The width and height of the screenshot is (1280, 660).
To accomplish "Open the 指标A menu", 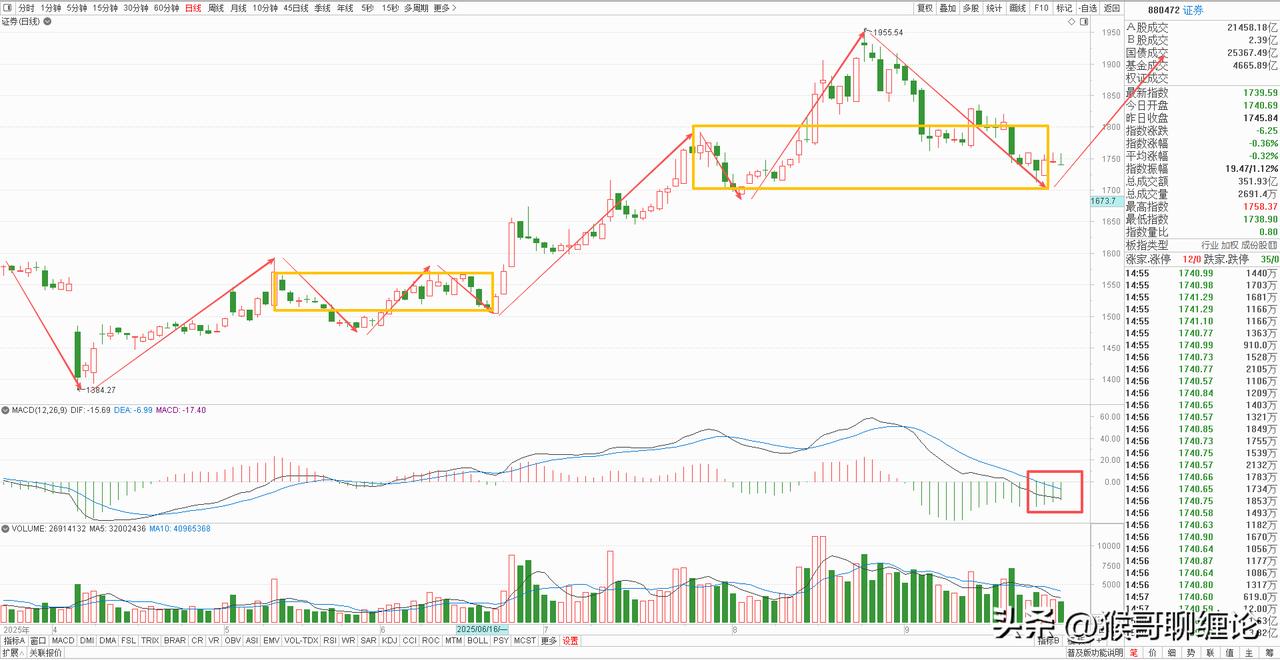I will click(x=14, y=640).
